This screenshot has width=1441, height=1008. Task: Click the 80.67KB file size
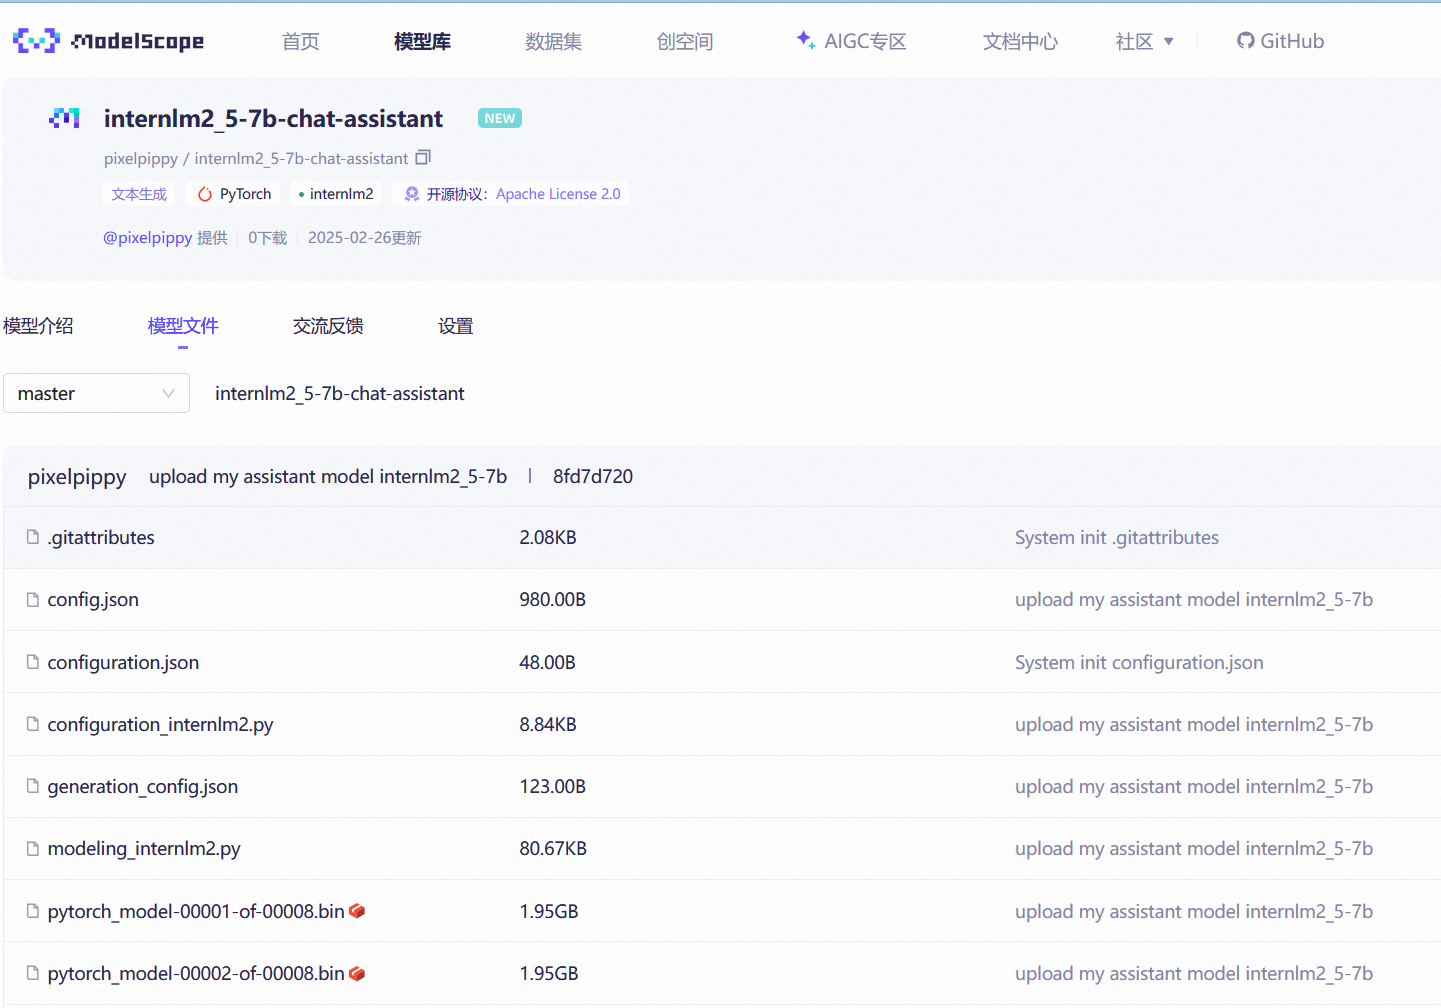553,848
